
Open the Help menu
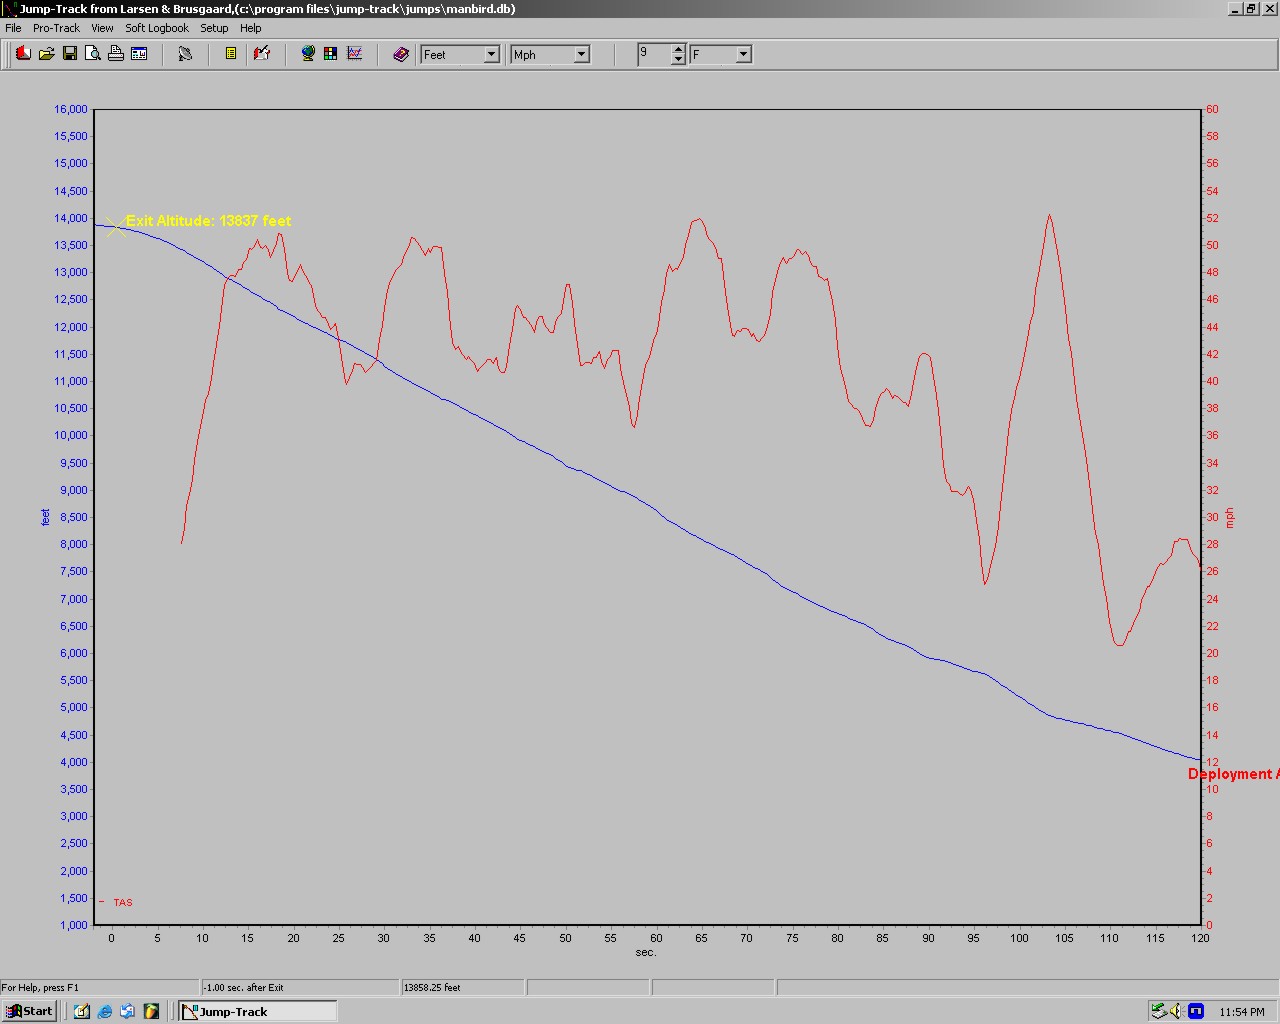[x=251, y=28]
